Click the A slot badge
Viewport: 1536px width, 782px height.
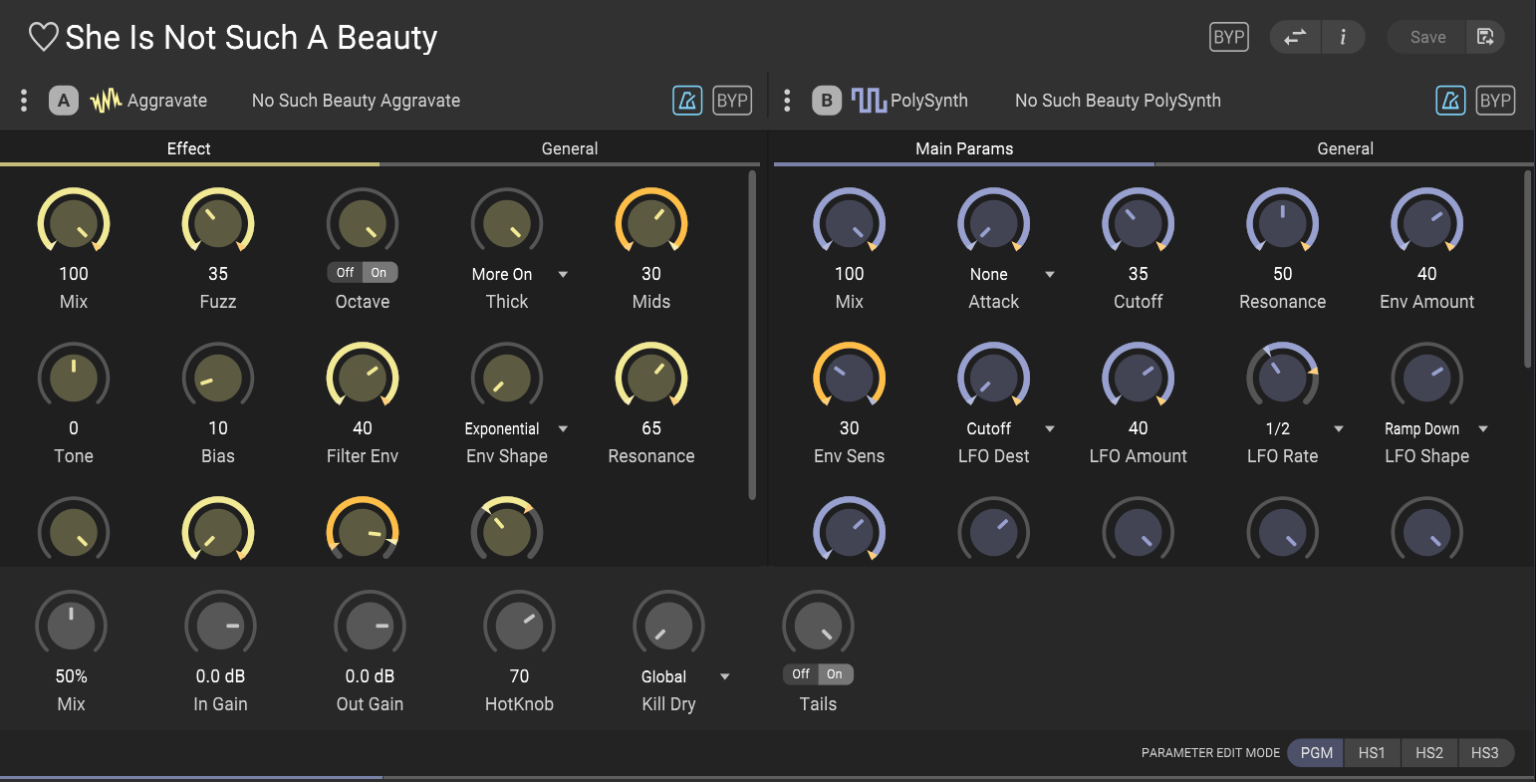click(64, 100)
